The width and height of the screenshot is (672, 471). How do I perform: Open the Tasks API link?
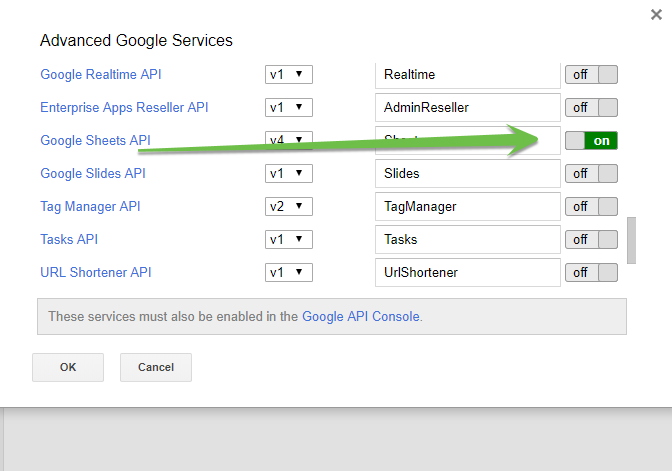[69, 240]
